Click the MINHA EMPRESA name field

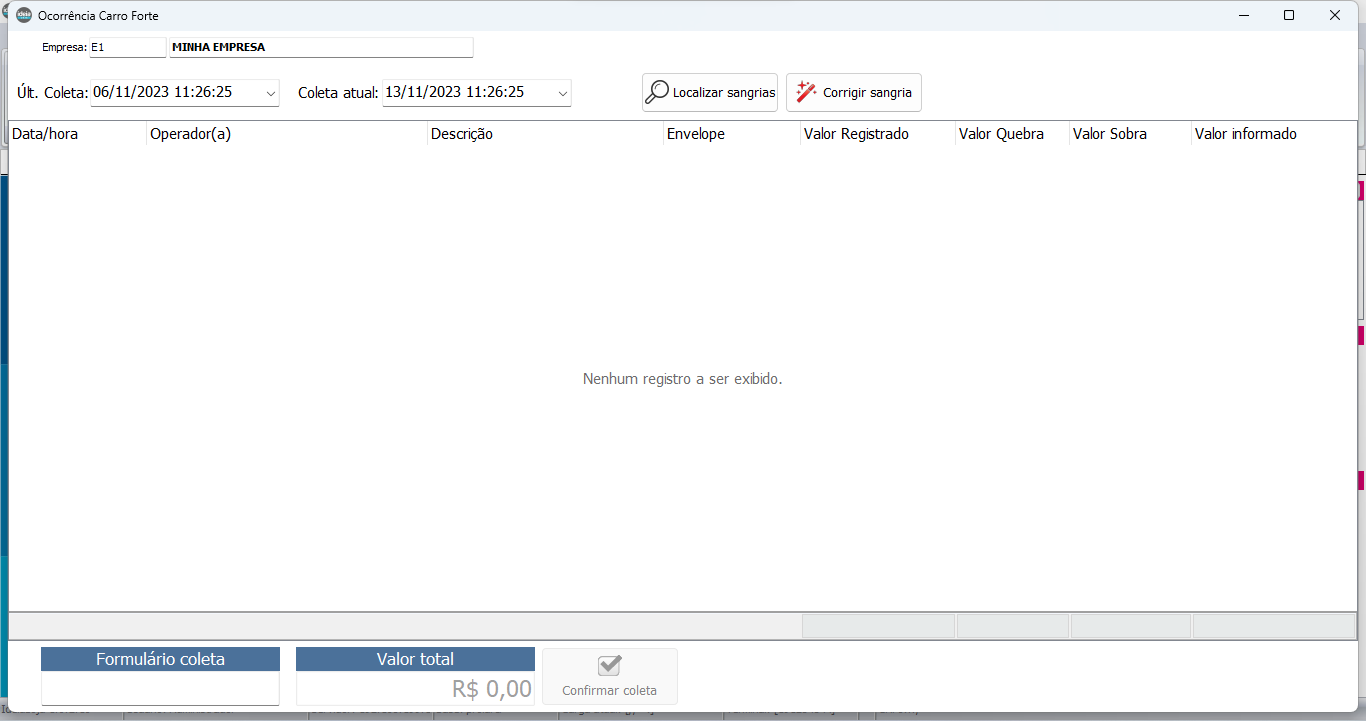pos(320,47)
